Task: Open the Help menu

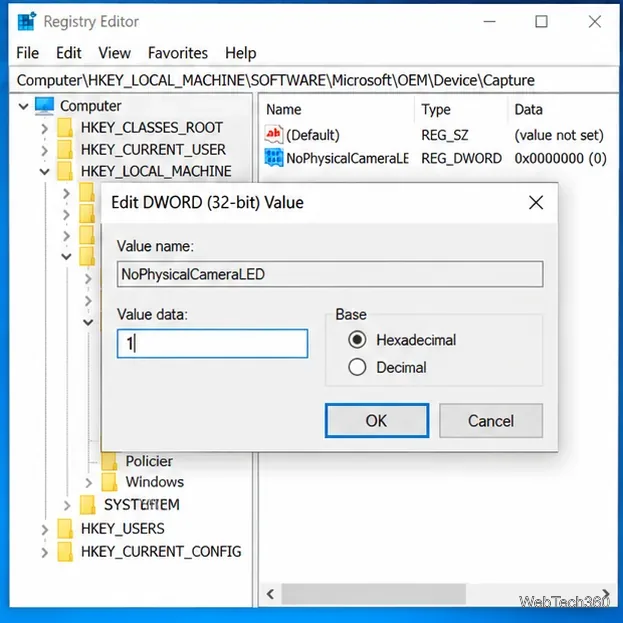Action: click(x=240, y=53)
